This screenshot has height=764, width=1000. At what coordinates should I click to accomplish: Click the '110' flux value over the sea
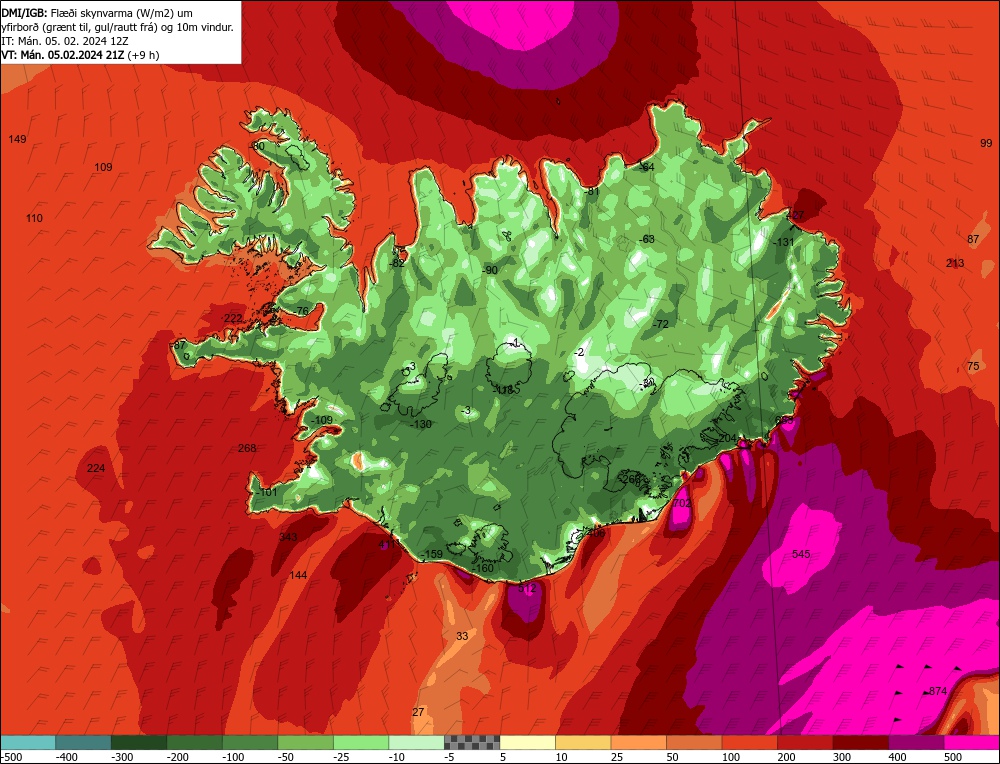point(34,218)
